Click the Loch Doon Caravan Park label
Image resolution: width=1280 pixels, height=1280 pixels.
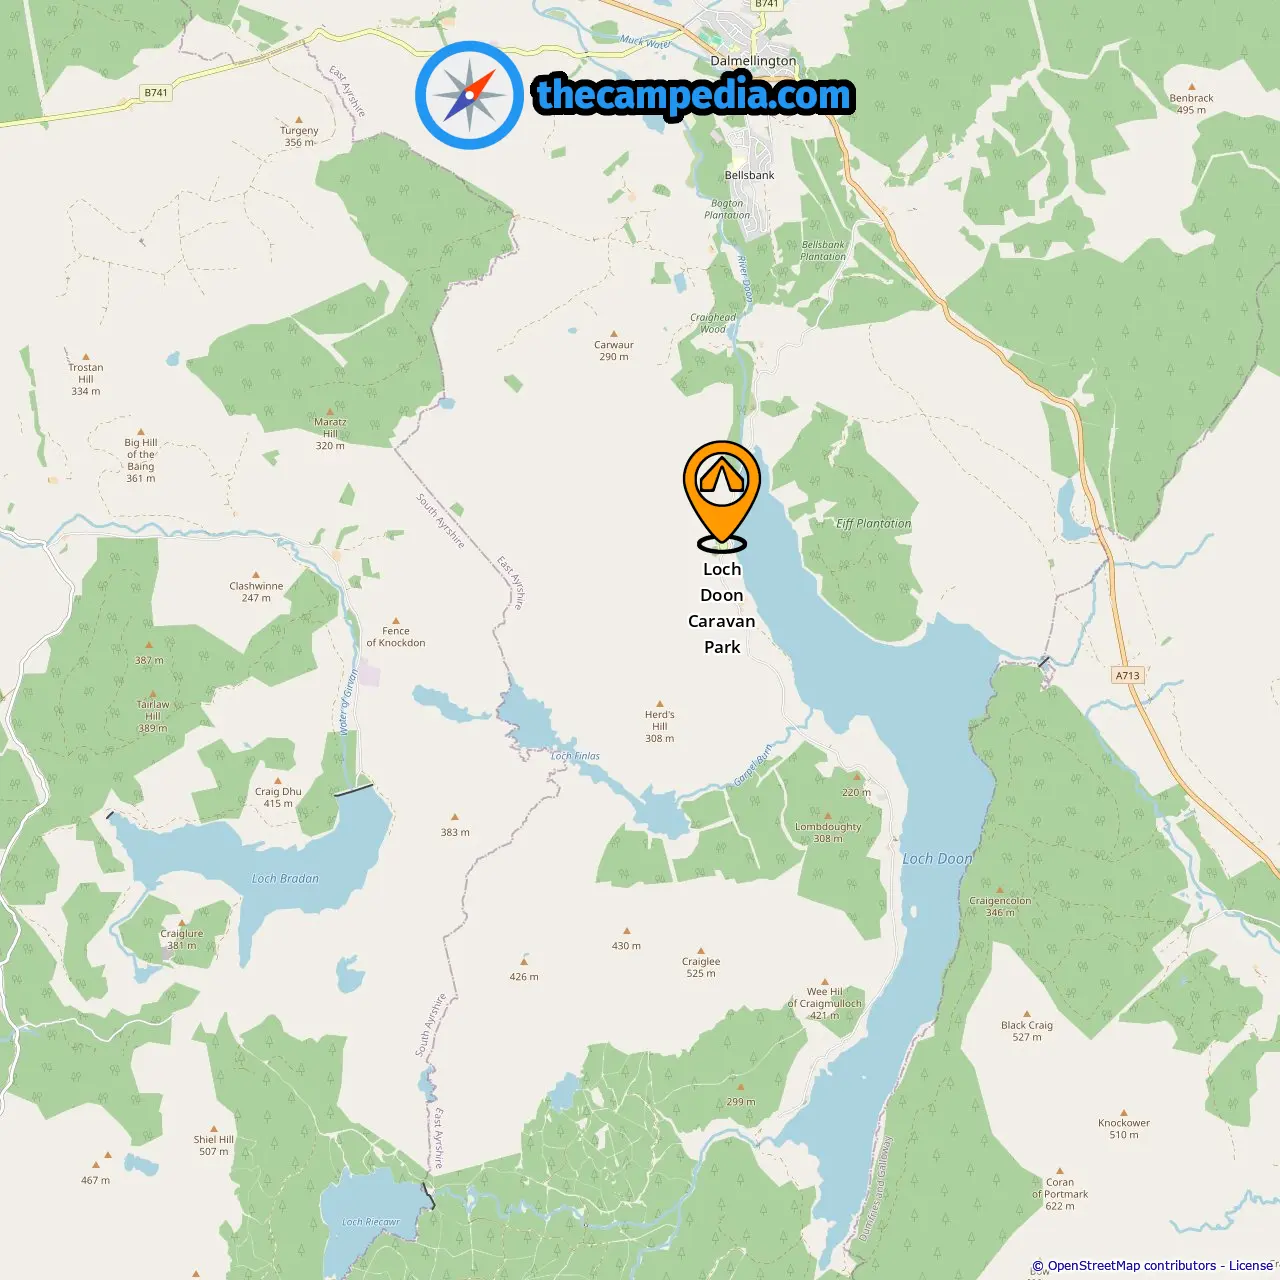pyautogui.click(x=722, y=608)
